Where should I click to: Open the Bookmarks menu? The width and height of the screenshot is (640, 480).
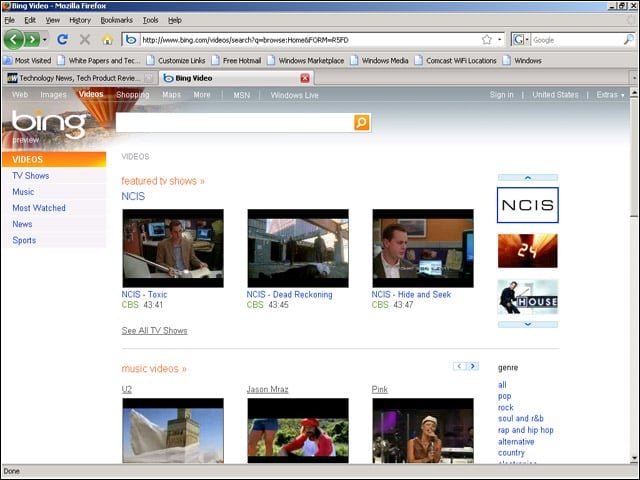pos(116,20)
